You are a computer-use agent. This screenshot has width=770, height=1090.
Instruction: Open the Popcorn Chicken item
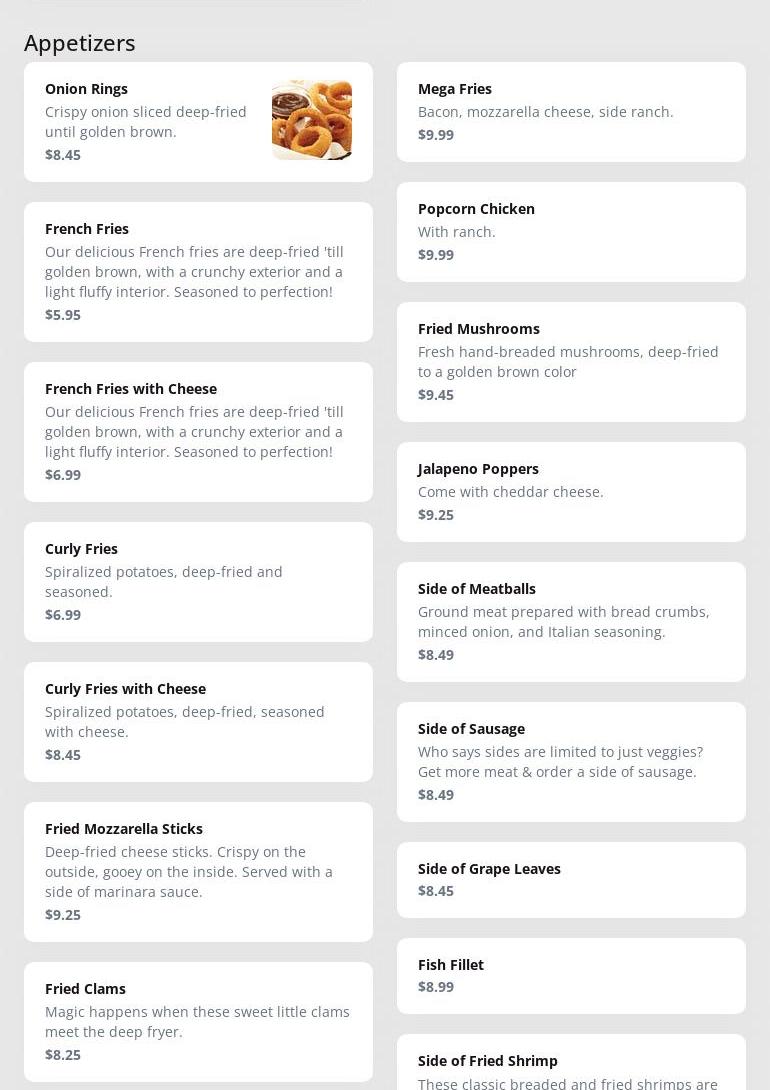(x=571, y=232)
